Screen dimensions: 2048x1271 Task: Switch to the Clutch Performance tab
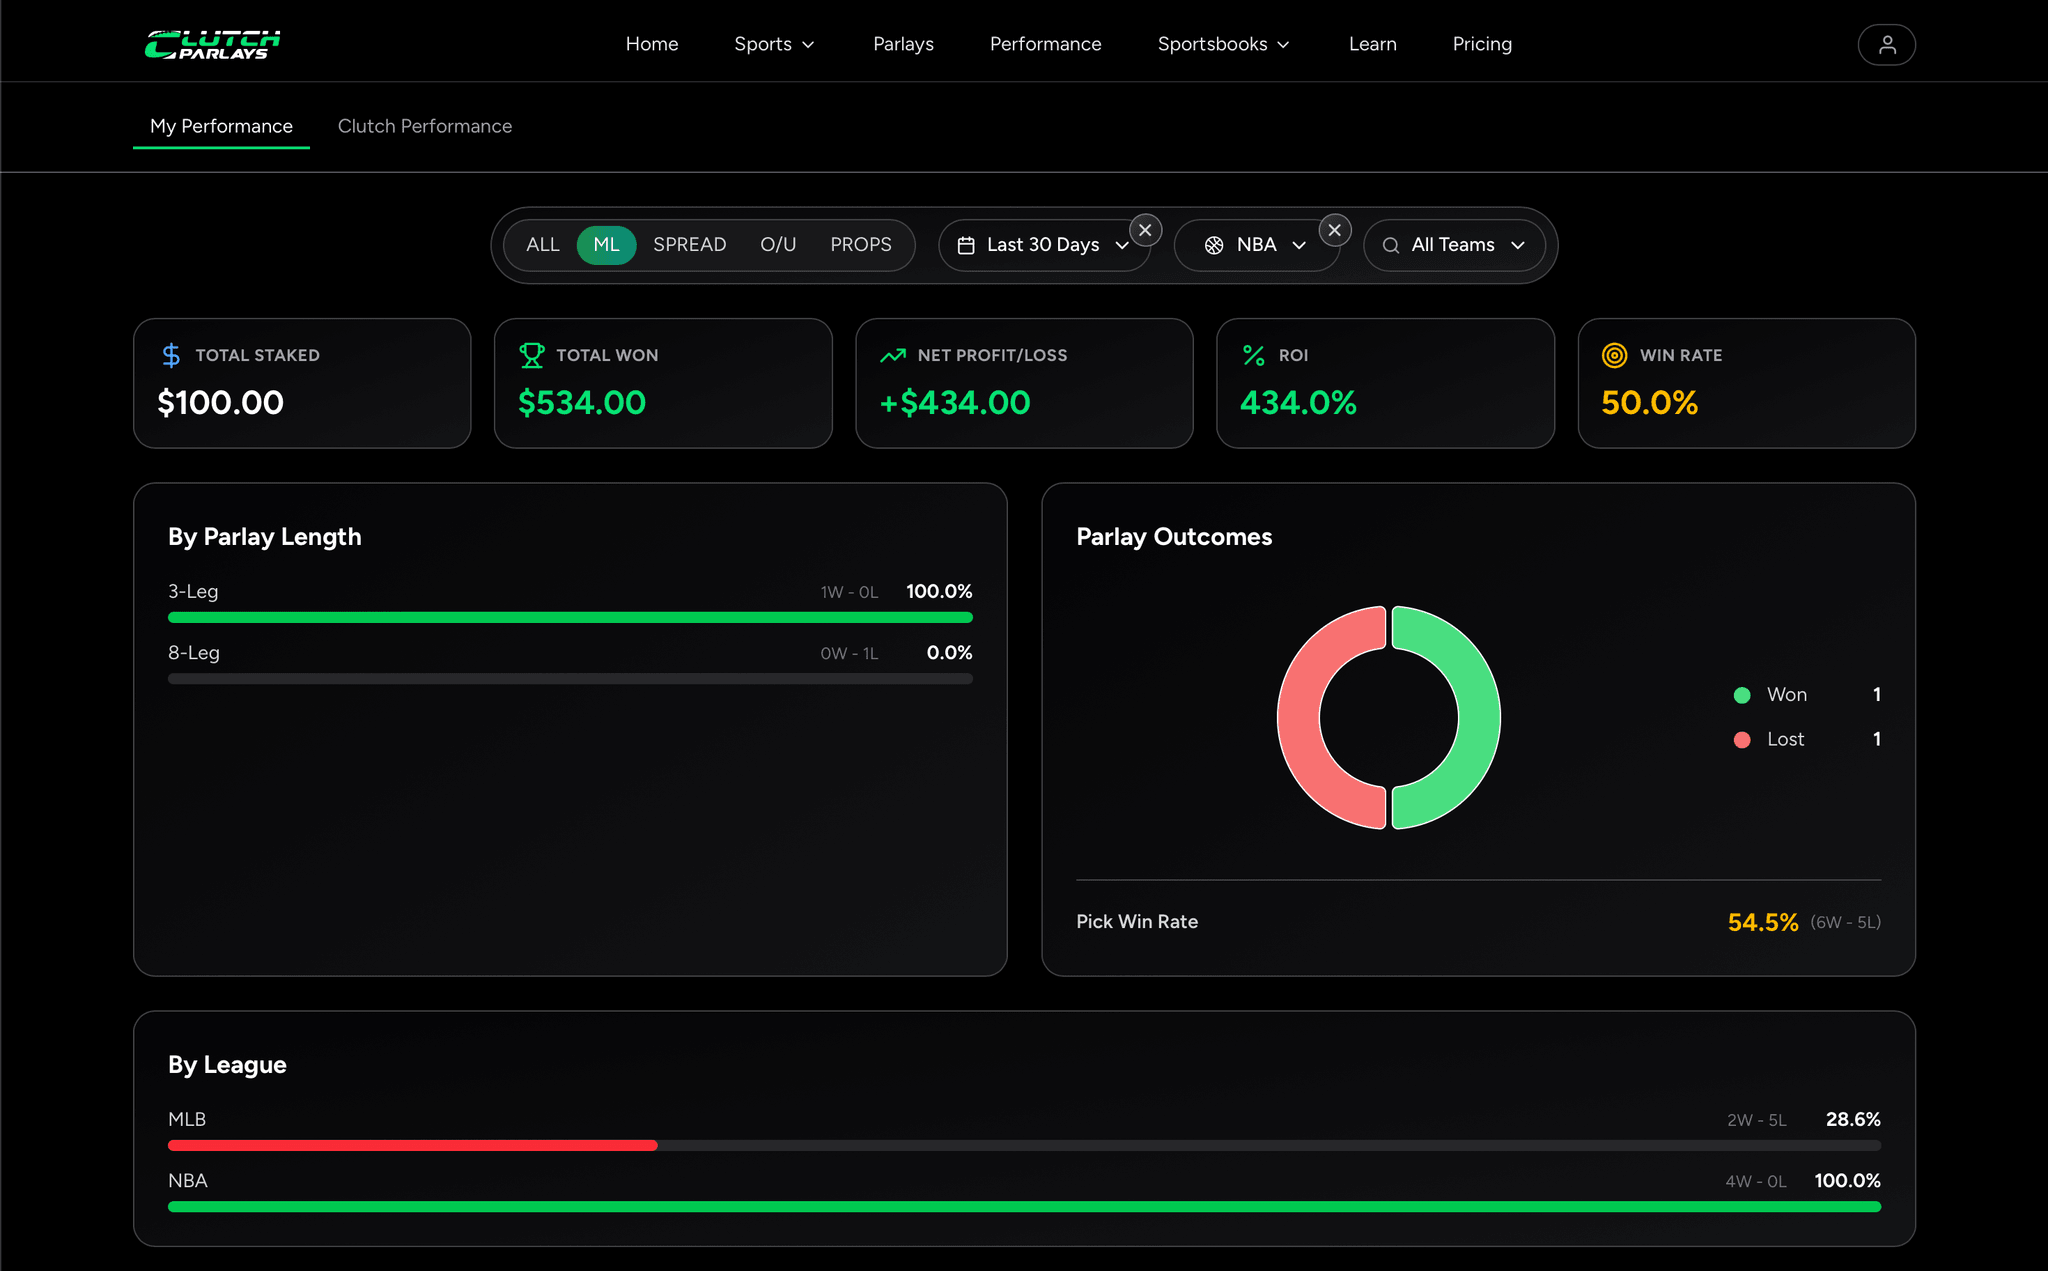click(425, 126)
